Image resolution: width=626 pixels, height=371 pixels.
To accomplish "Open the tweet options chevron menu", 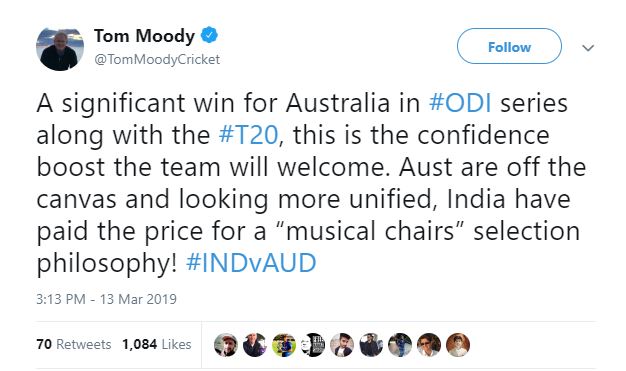I will [588, 48].
